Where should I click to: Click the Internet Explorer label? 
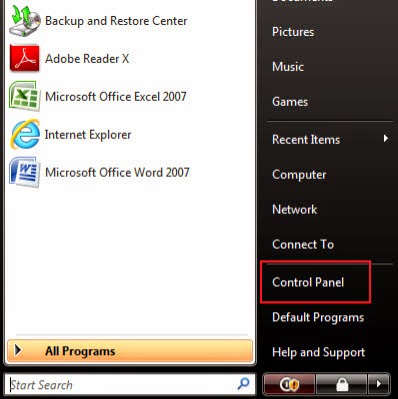click(x=88, y=135)
